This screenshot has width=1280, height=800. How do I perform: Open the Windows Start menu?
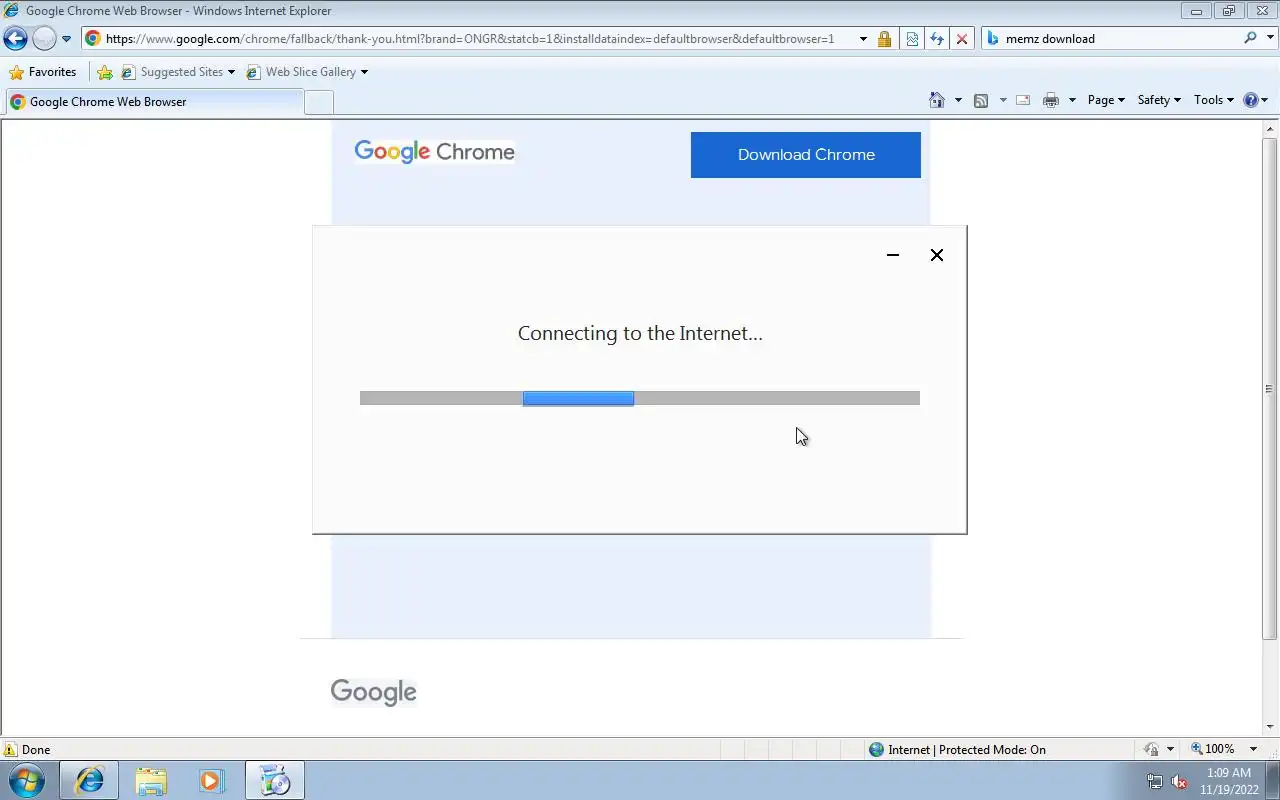(26, 780)
